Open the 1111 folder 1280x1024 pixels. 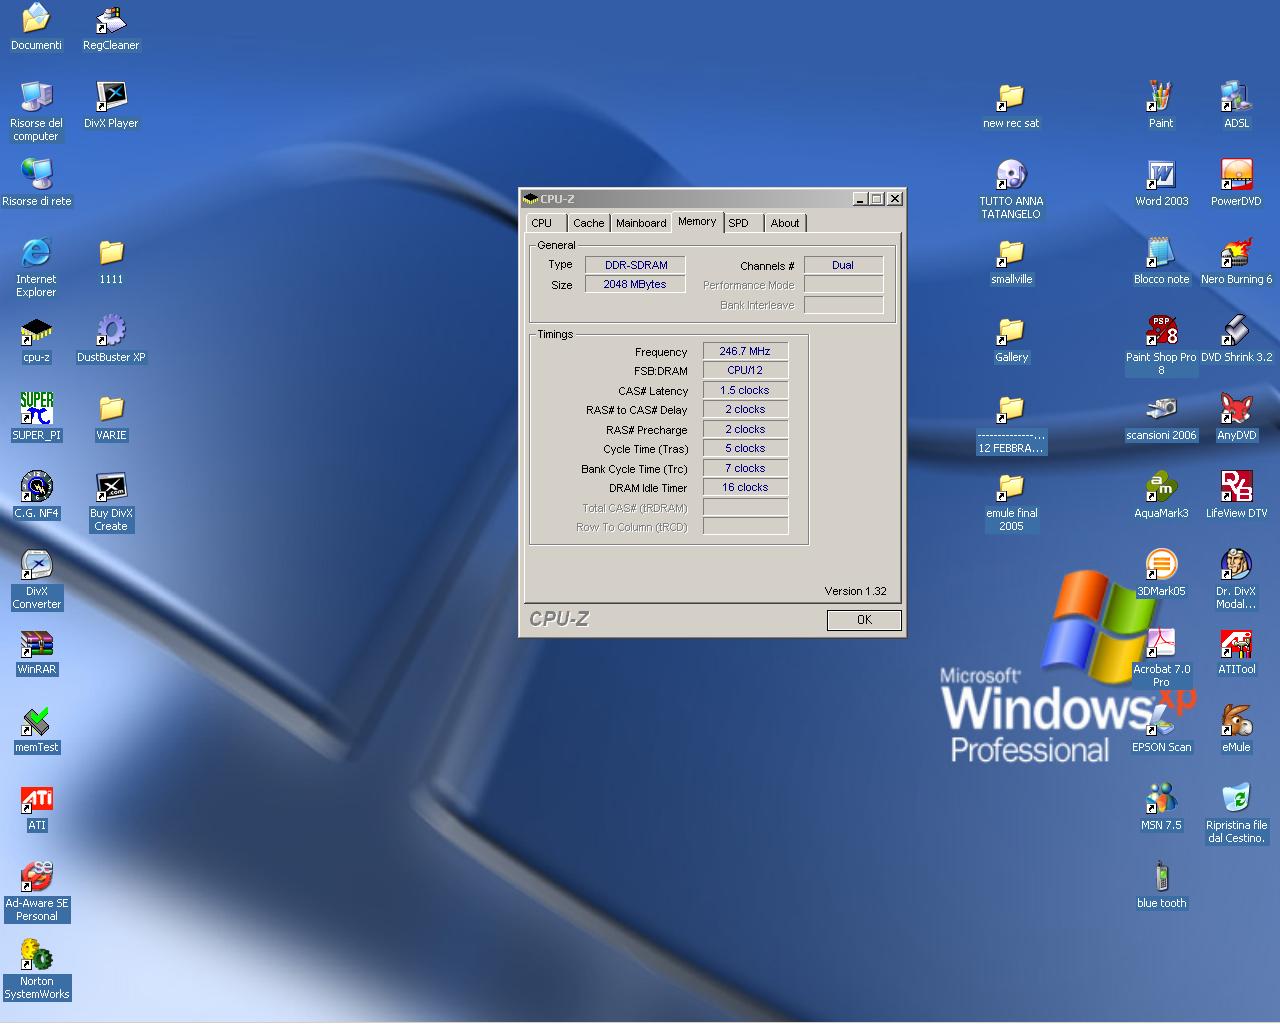111,261
